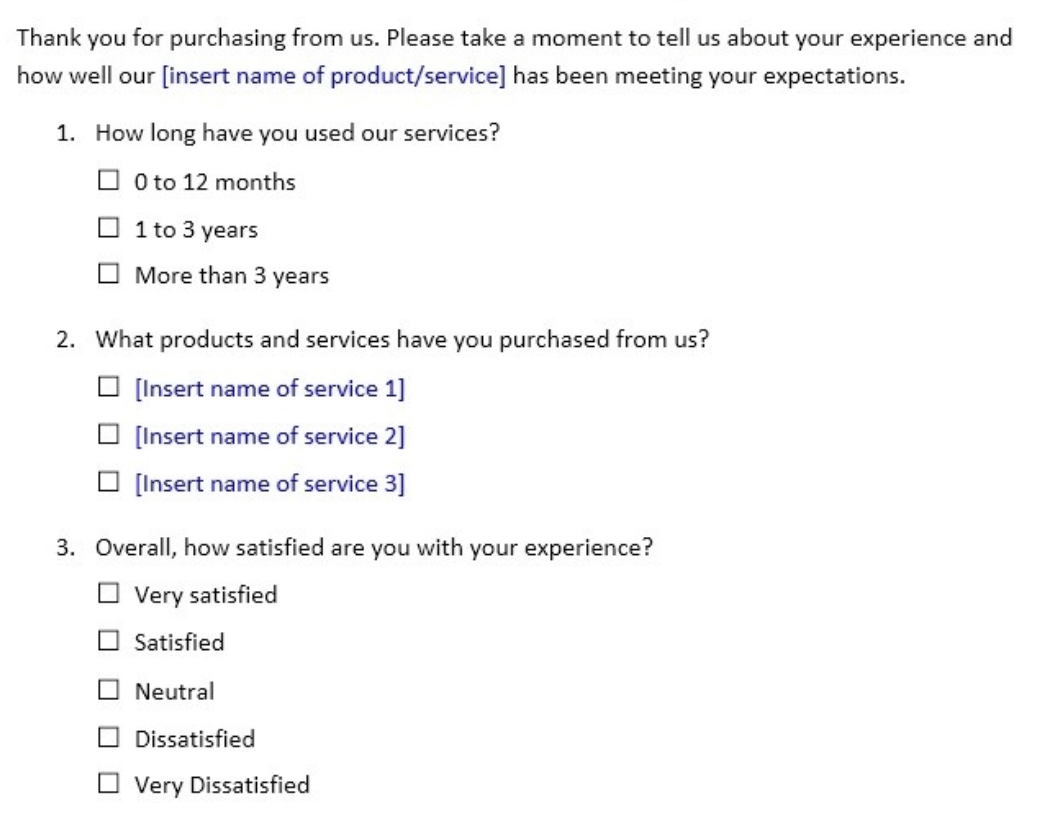Select the '[Insert name of service 2]' placeholder text
The width and height of the screenshot is (1060, 824).
coord(269,436)
